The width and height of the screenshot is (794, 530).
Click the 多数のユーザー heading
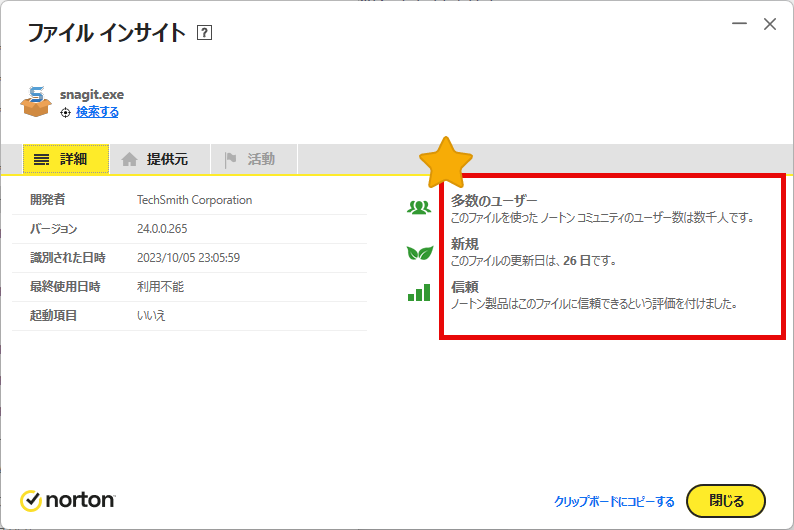494,201
